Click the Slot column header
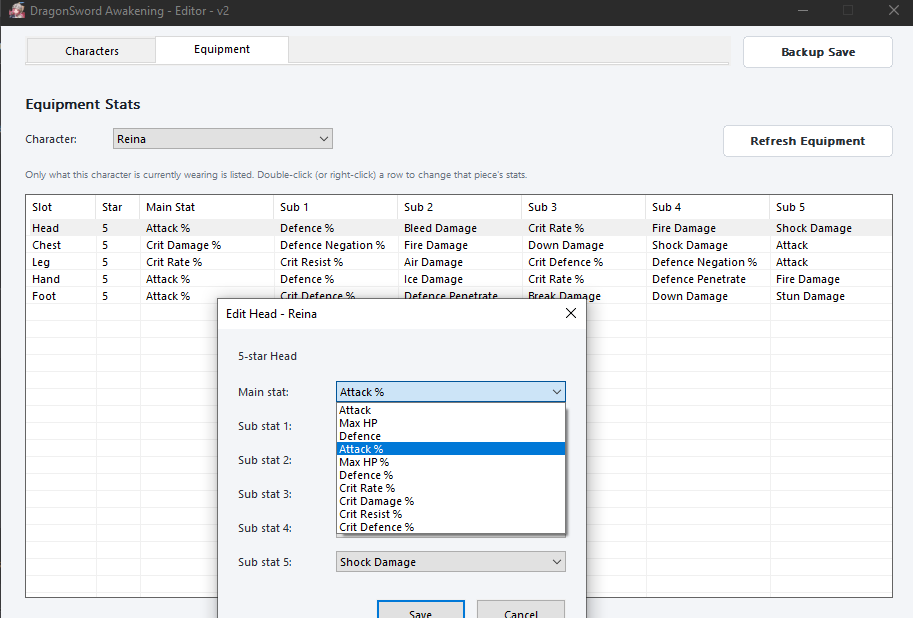913x618 pixels. pyautogui.click(x=61, y=207)
